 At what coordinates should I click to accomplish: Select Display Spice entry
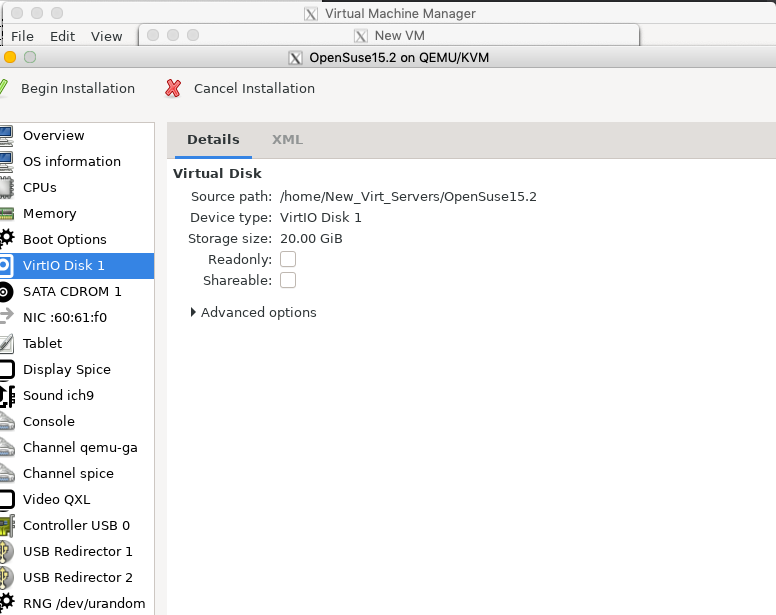[77, 370]
